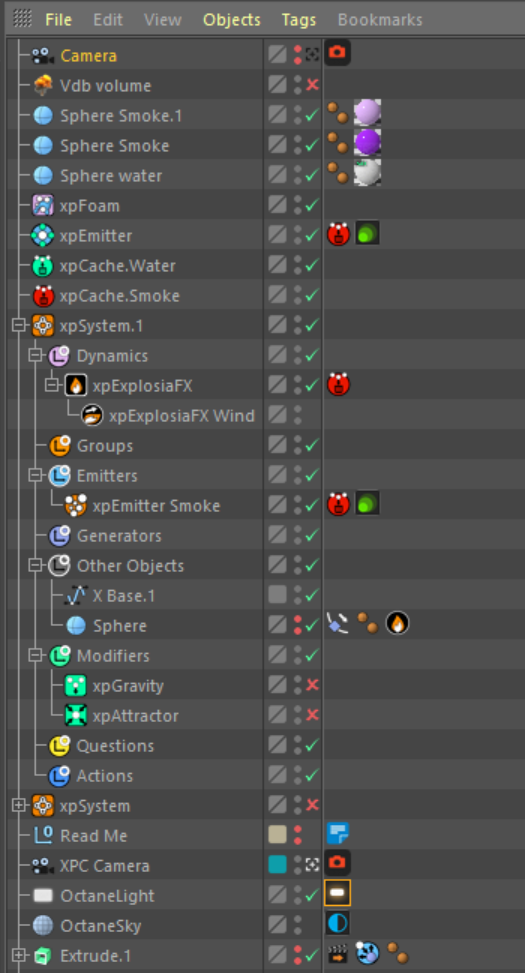Select the xpGravity modifier icon
This screenshot has width=525, height=973.
(76, 686)
